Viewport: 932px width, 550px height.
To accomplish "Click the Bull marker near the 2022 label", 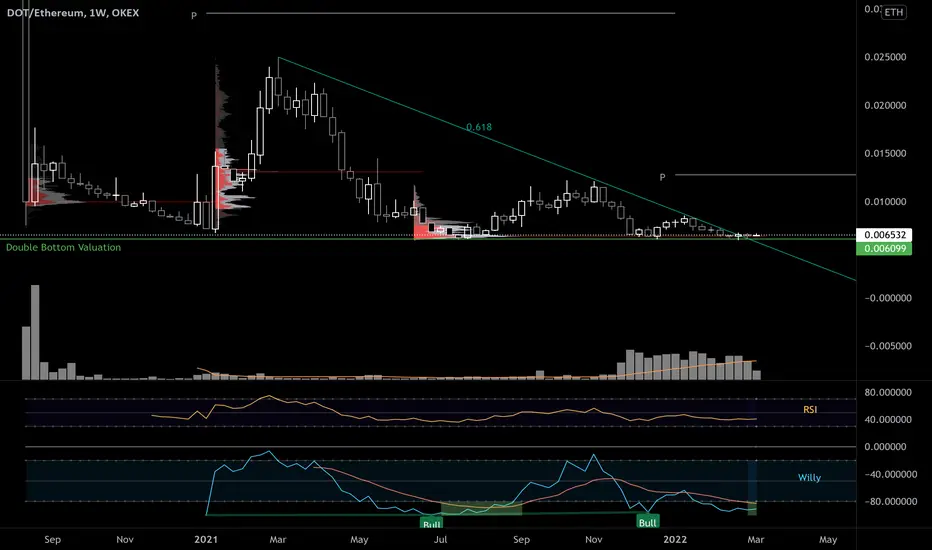I will coord(647,522).
